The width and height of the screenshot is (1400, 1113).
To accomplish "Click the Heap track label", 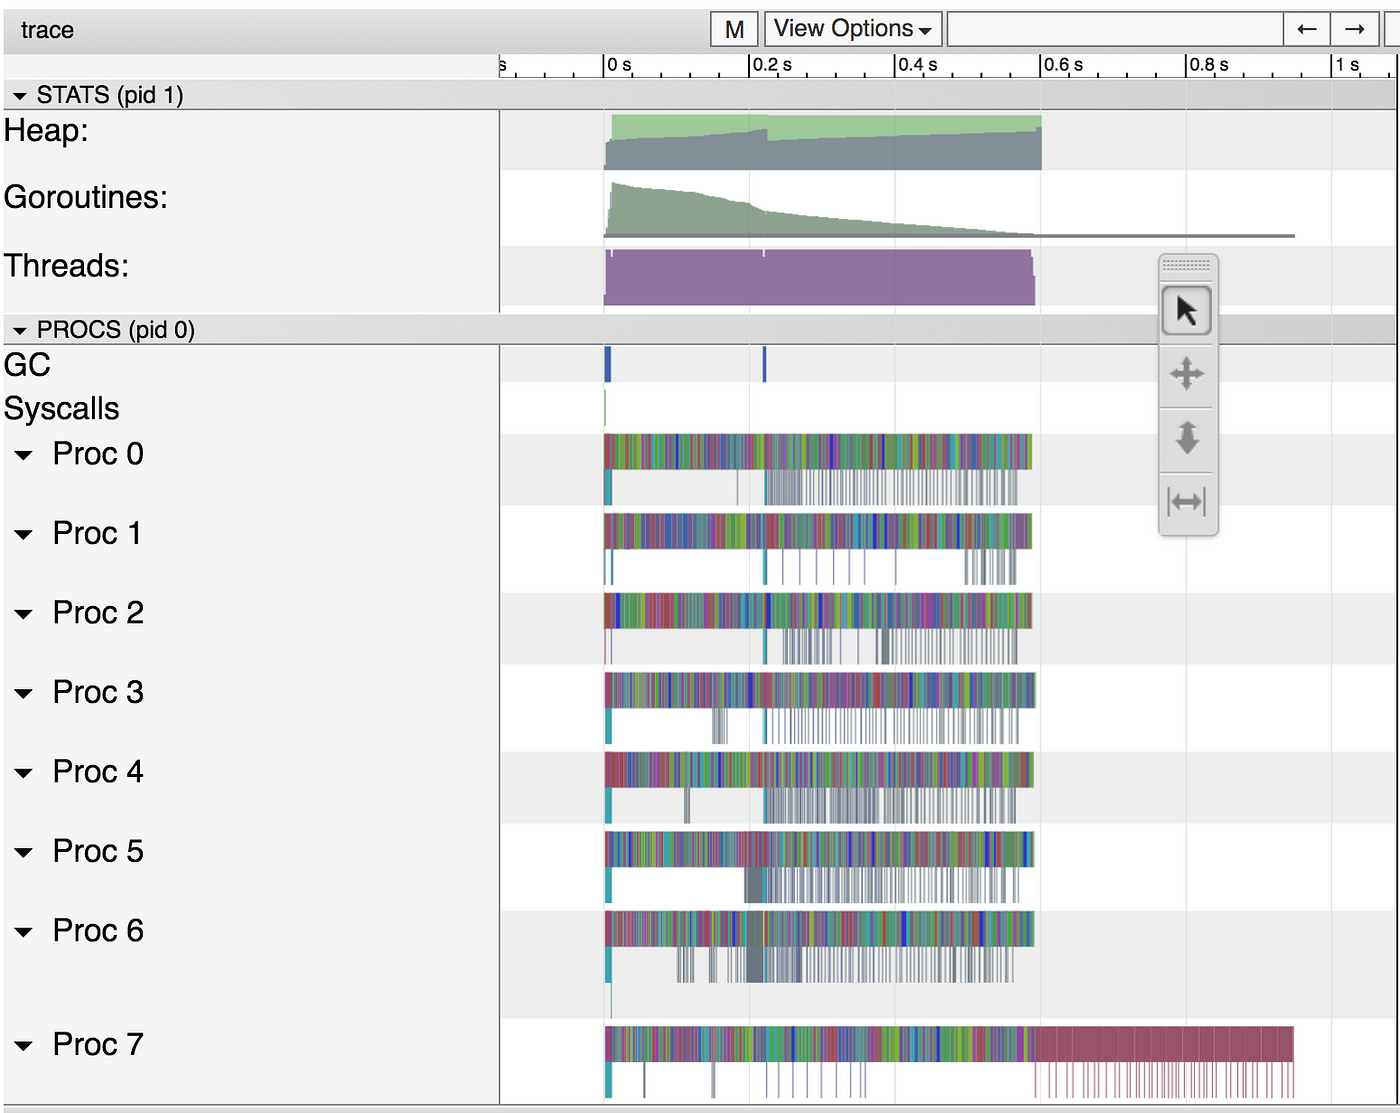I will tap(46, 130).
